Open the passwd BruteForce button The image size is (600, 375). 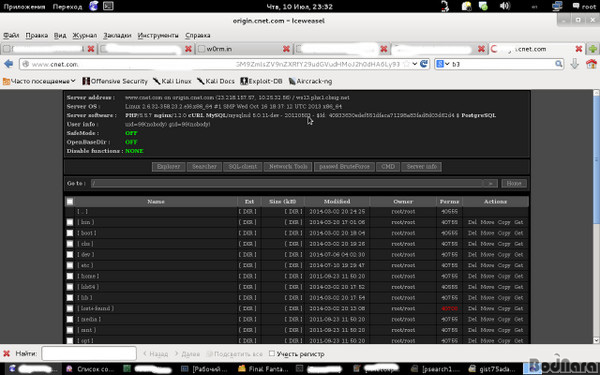point(344,166)
